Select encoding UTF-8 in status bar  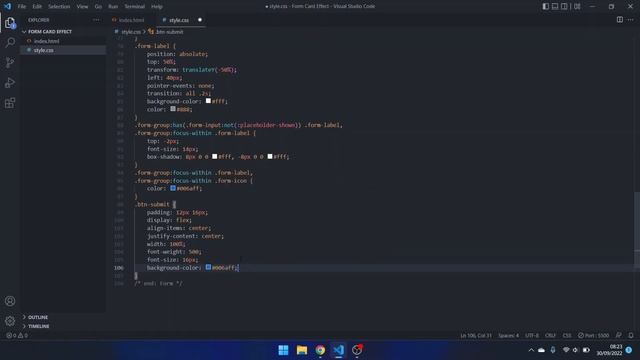(x=531, y=335)
